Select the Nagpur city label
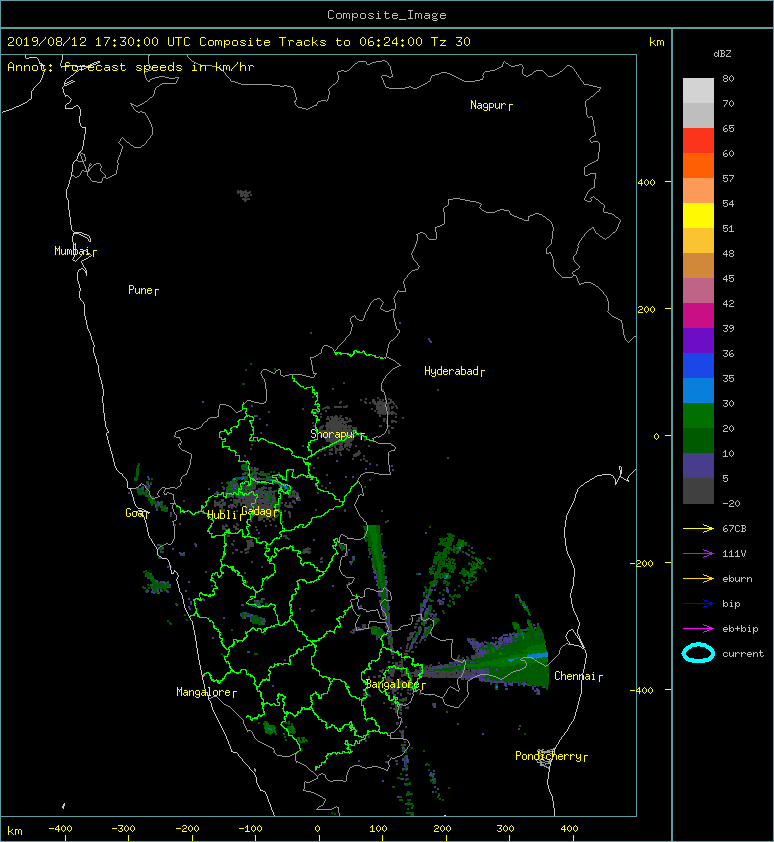 (488, 105)
